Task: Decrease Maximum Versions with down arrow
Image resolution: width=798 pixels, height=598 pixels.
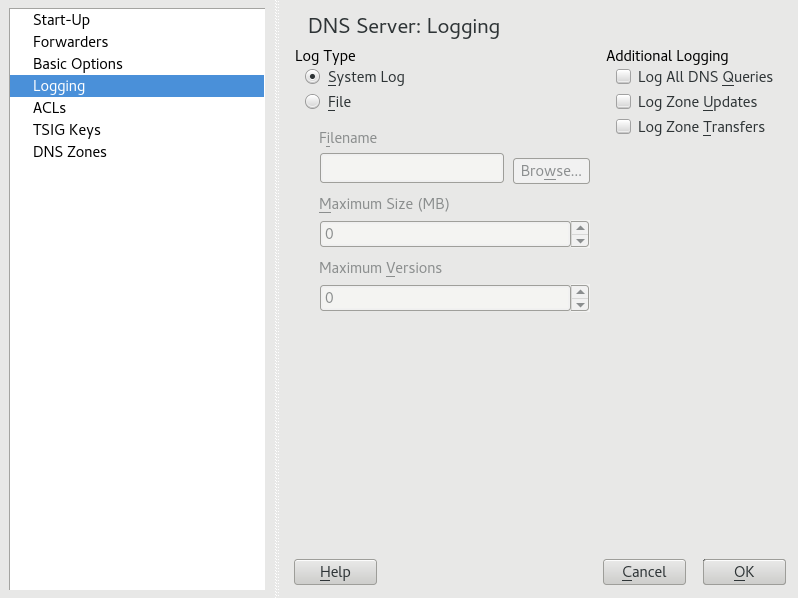Action: (580, 304)
